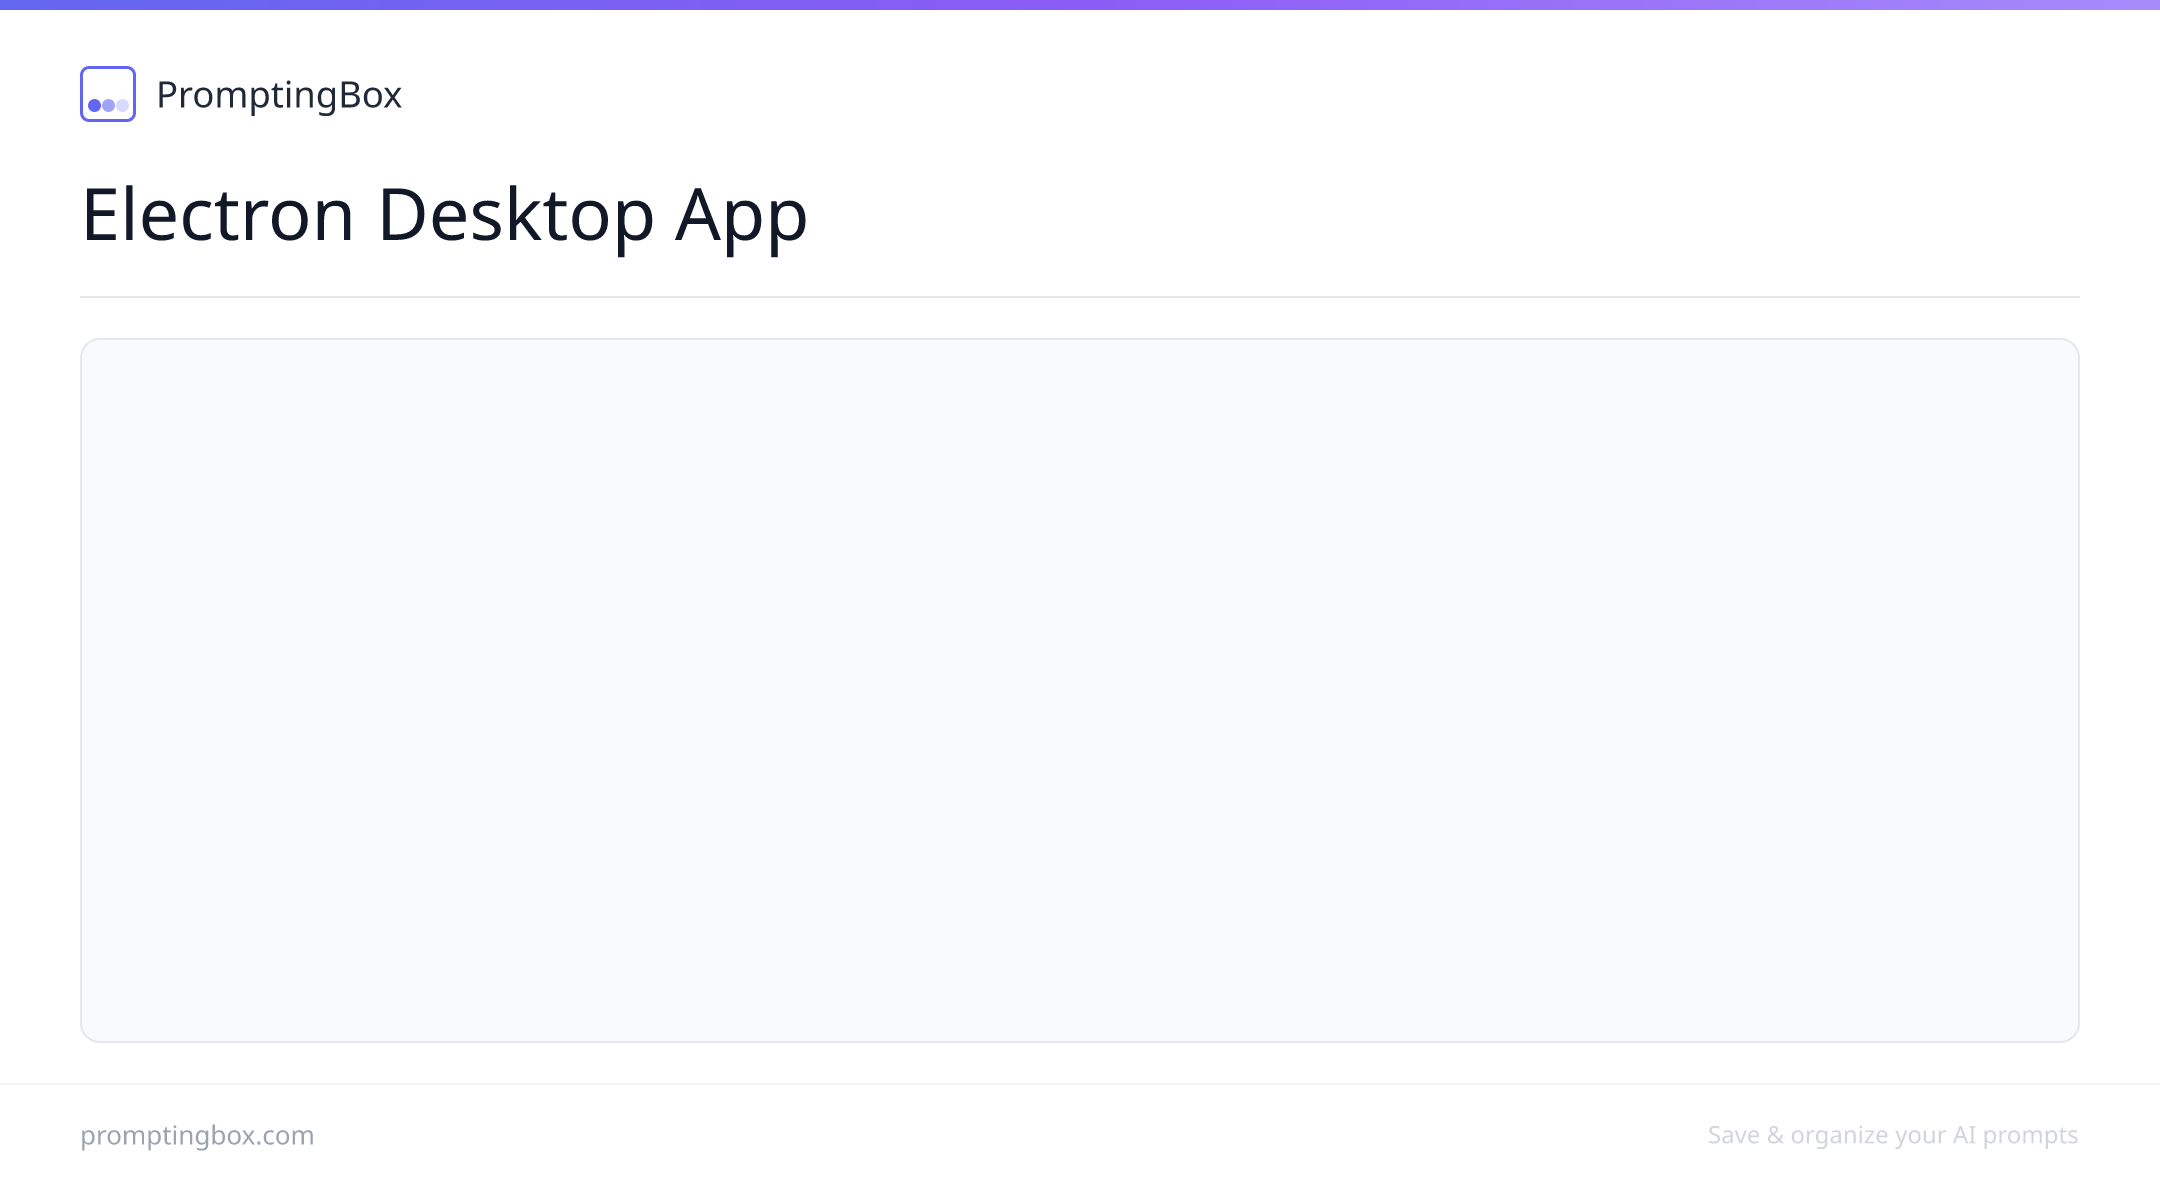Viewport: 2160px width, 1200px height.
Task: Click the PromptingBox logo icon
Action: point(108,94)
